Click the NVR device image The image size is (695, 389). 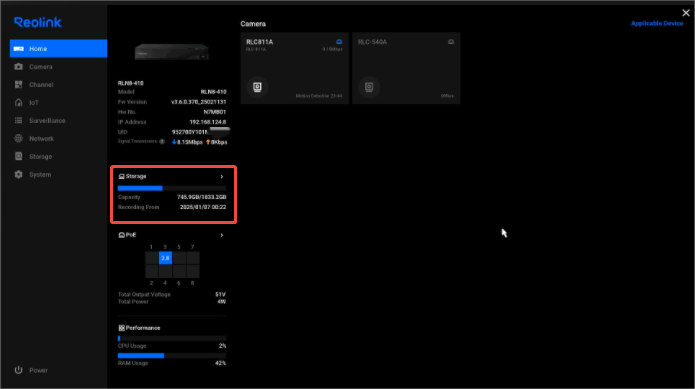172,52
